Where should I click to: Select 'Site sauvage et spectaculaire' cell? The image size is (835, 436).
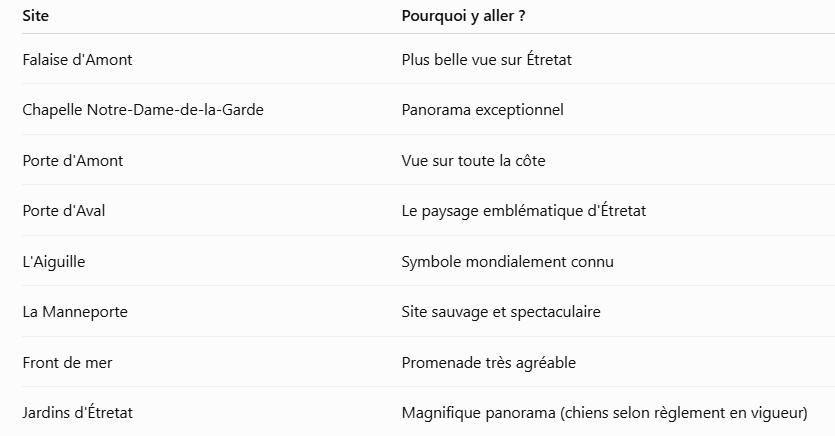501,312
